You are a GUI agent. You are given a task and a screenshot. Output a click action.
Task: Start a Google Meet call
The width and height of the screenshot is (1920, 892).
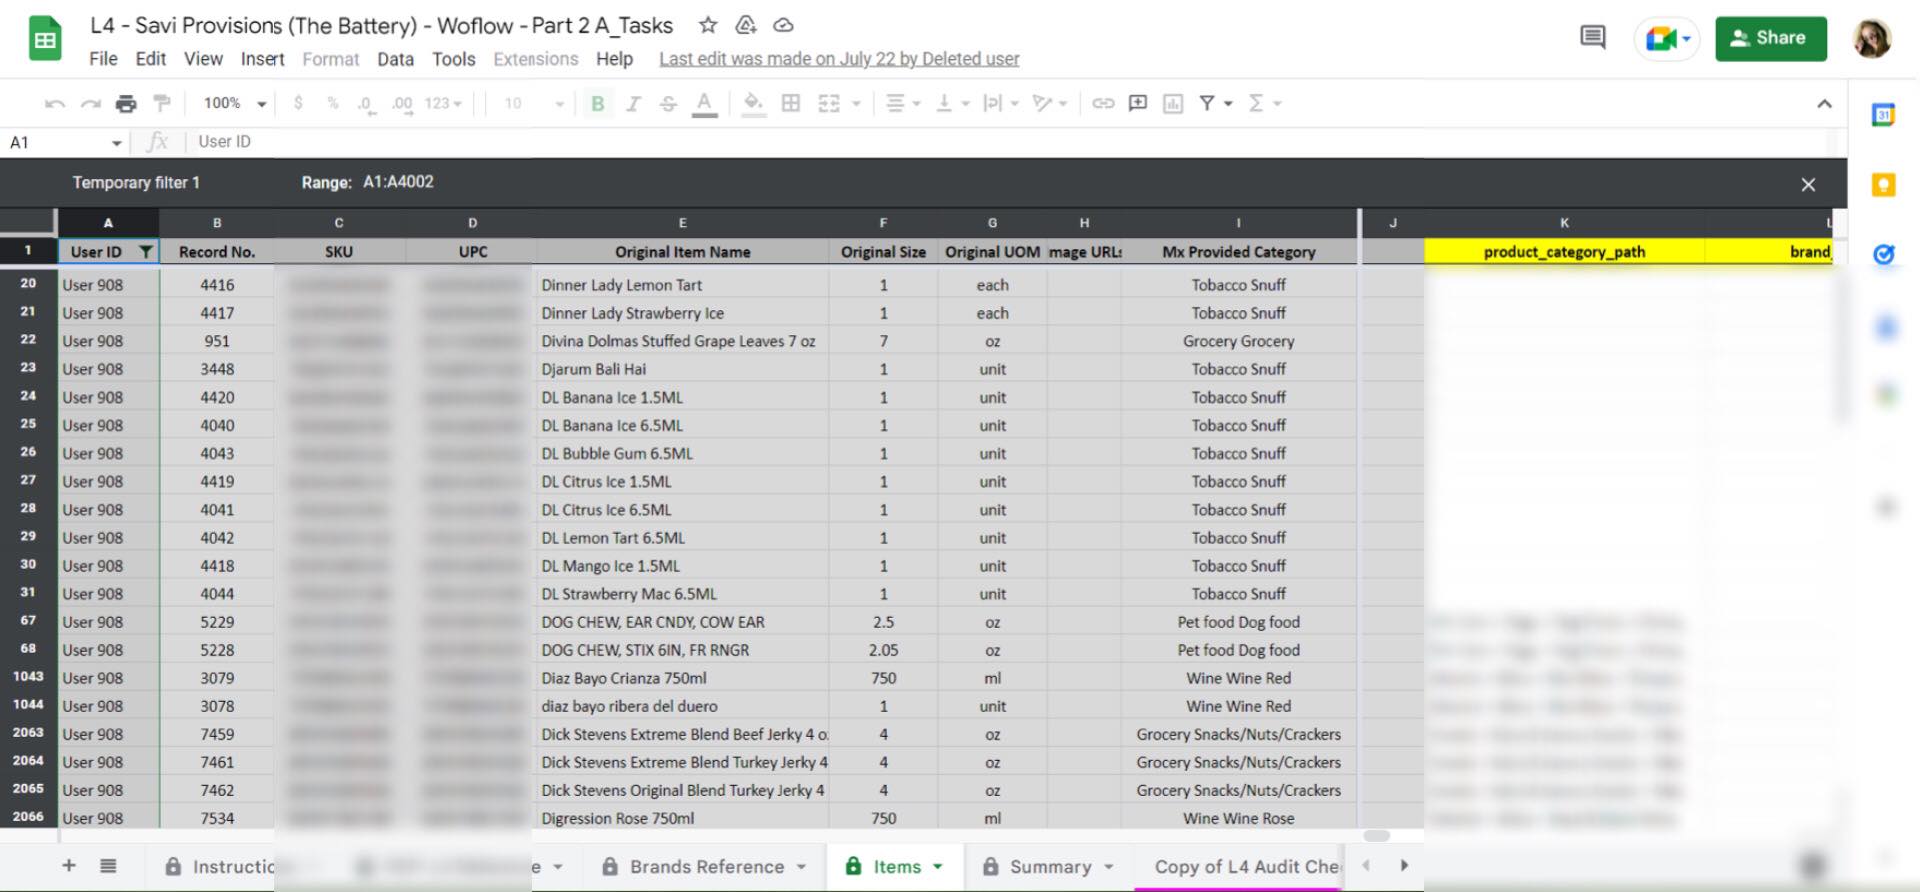(x=1667, y=39)
